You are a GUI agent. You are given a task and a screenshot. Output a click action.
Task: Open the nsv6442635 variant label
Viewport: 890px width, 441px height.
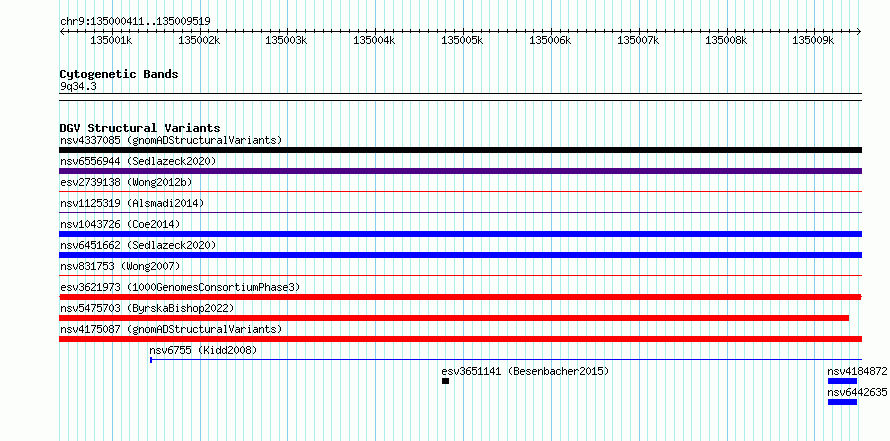857,392
